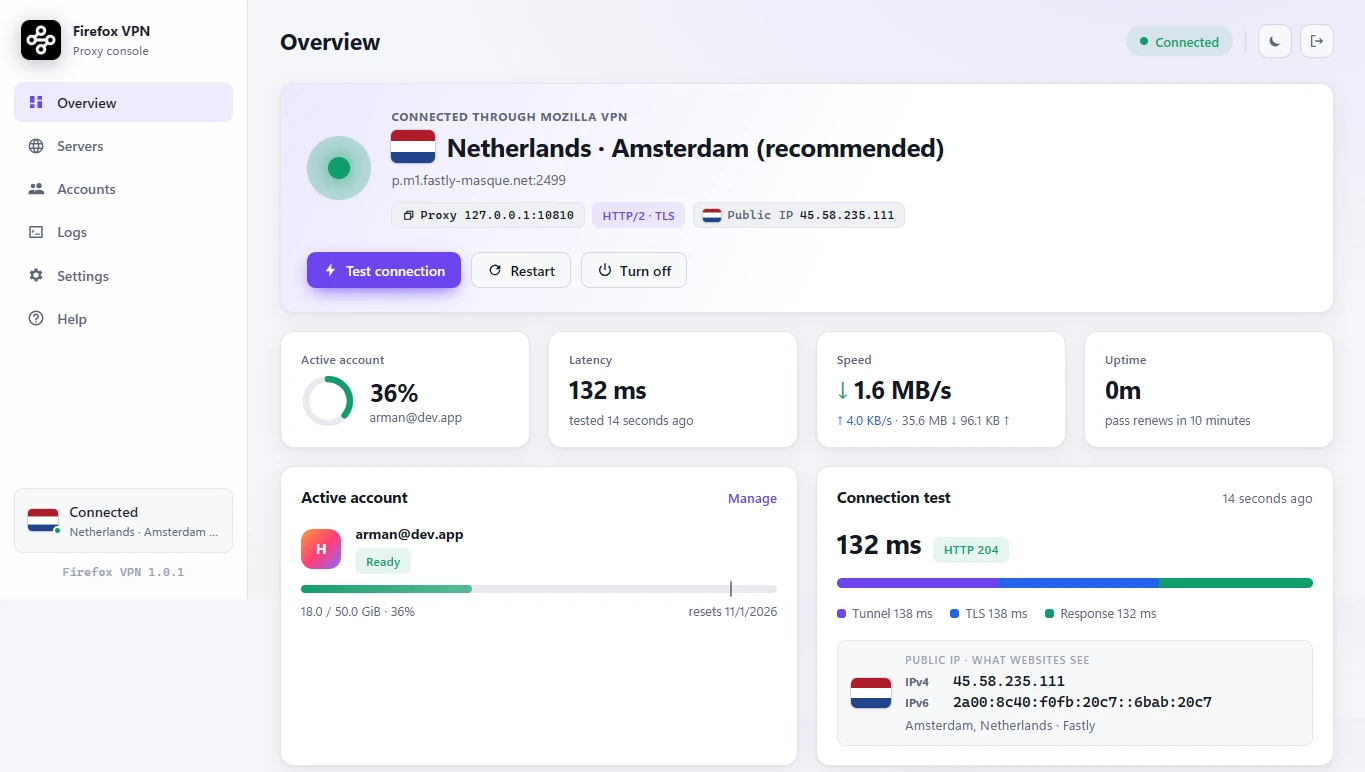Click the sign out icon in header
1365x772 pixels.
click(x=1317, y=41)
